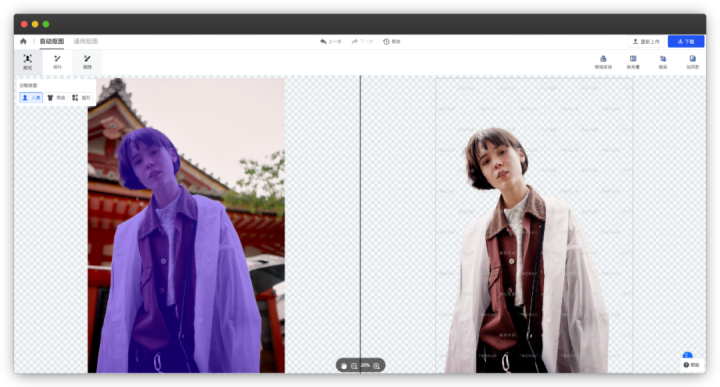
Task: Choose the clothing-icon product recognition type
Action: click(x=56, y=98)
